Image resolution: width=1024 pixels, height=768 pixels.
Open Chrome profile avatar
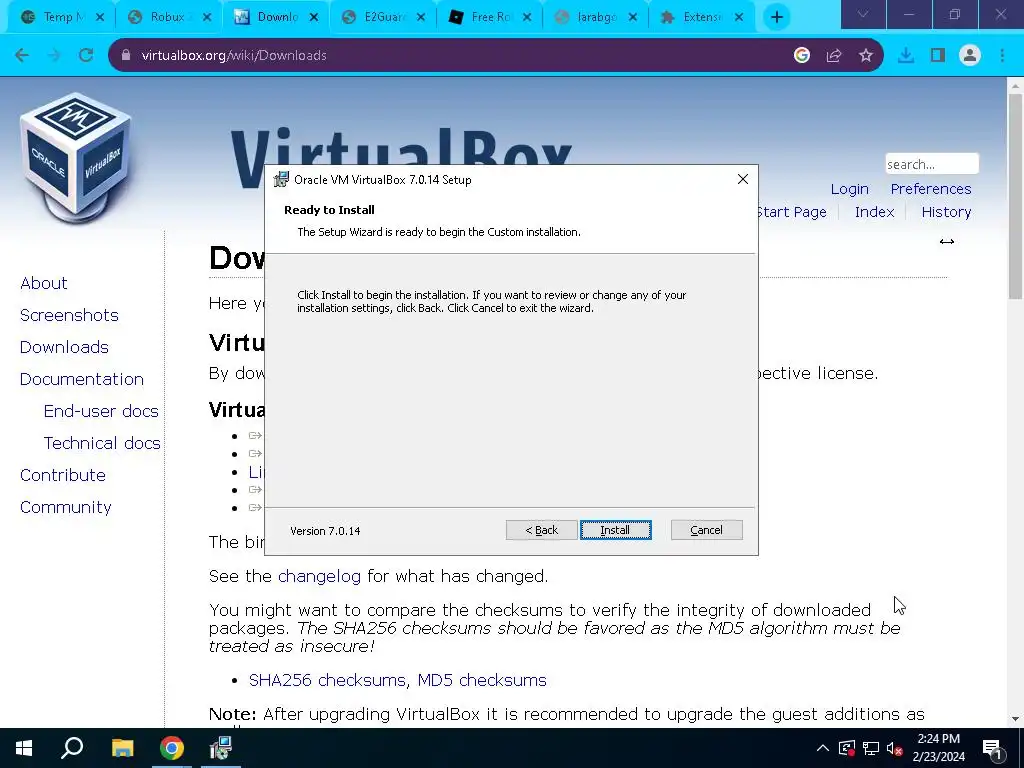click(970, 56)
